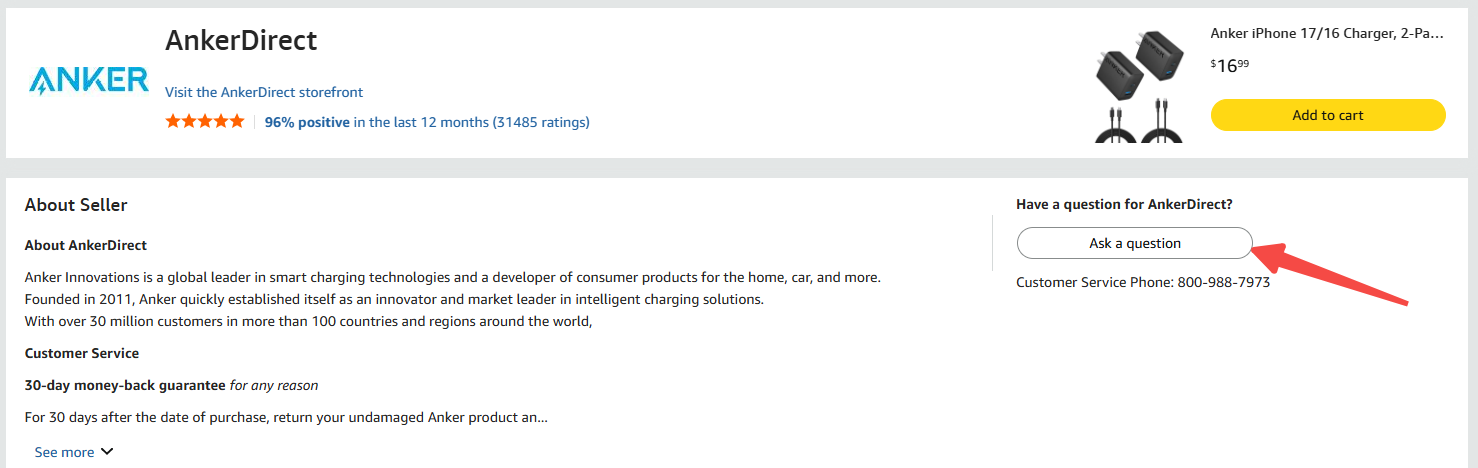Click the About Seller section heading
The image size is (1478, 468).
click(76, 205)
